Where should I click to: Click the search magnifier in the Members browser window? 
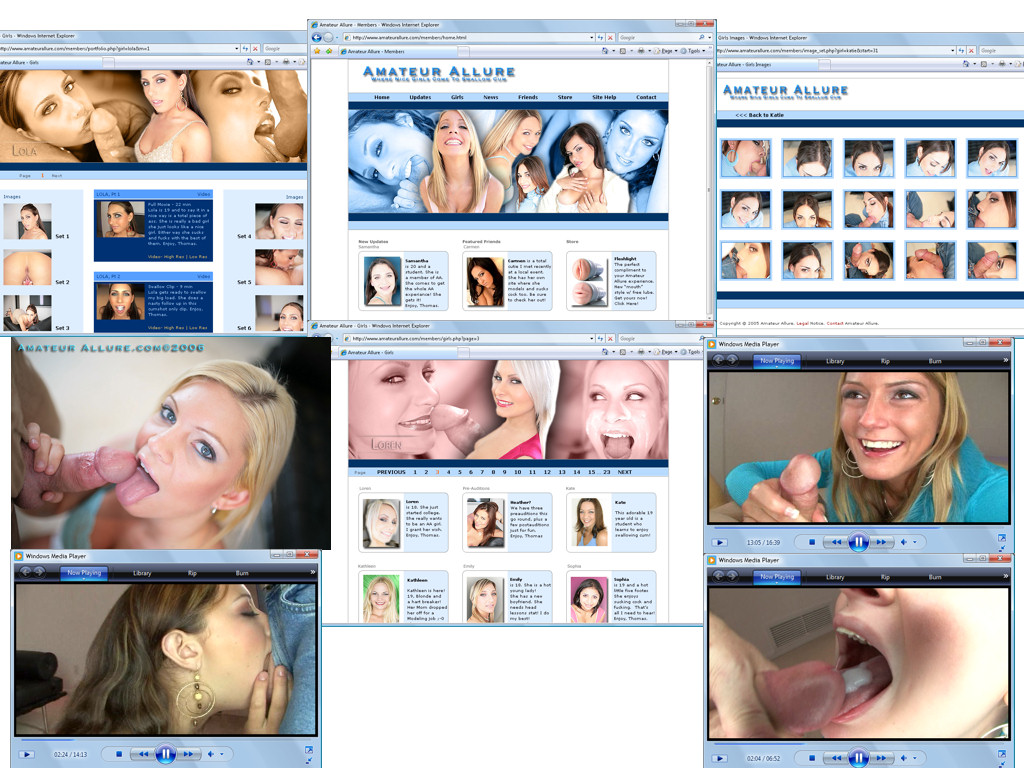point(701,38)
